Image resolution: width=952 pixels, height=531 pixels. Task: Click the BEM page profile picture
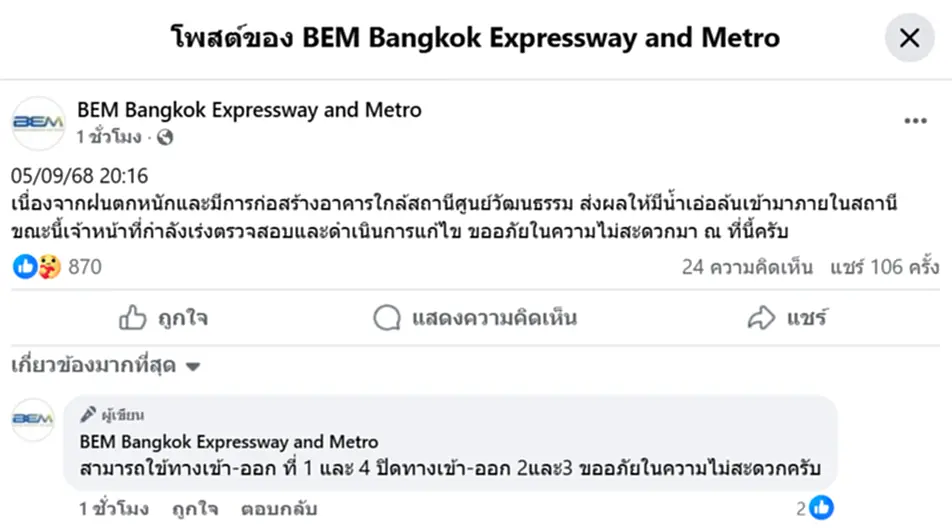point(38,123)
